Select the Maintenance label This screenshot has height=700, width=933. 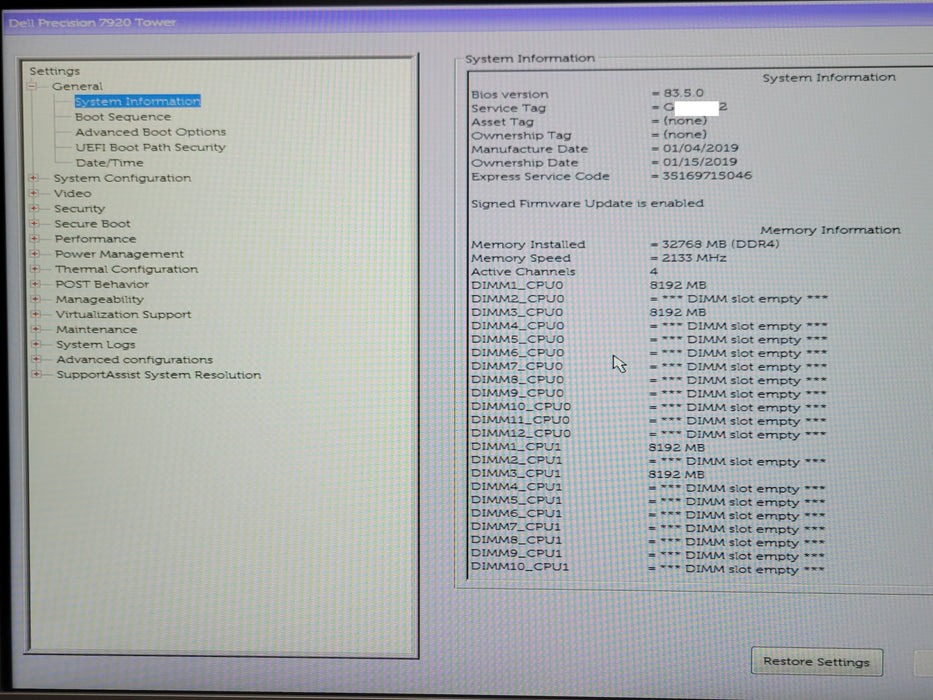point(96,329)
